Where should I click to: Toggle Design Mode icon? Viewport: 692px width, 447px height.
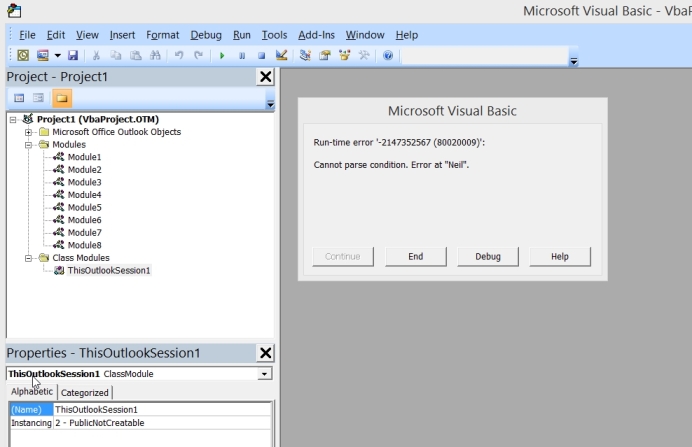point(281,55)
